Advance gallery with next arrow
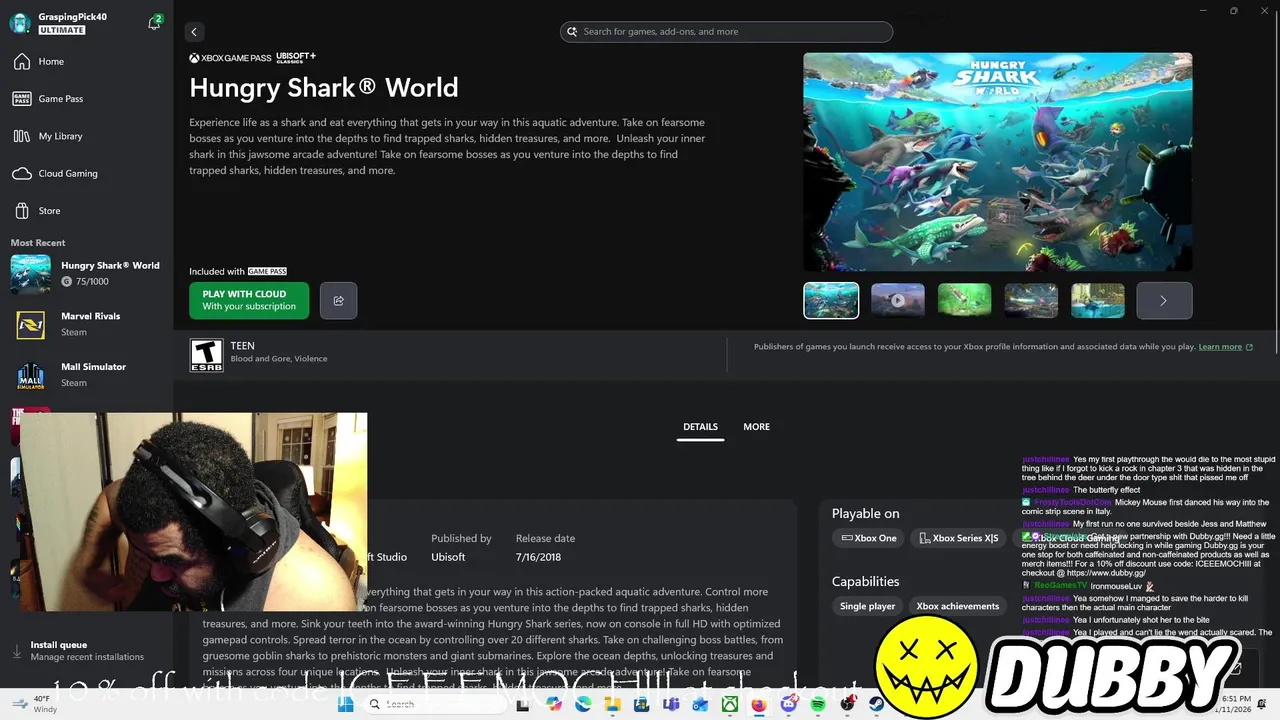1280x720 pixels. coord(1164,300)
